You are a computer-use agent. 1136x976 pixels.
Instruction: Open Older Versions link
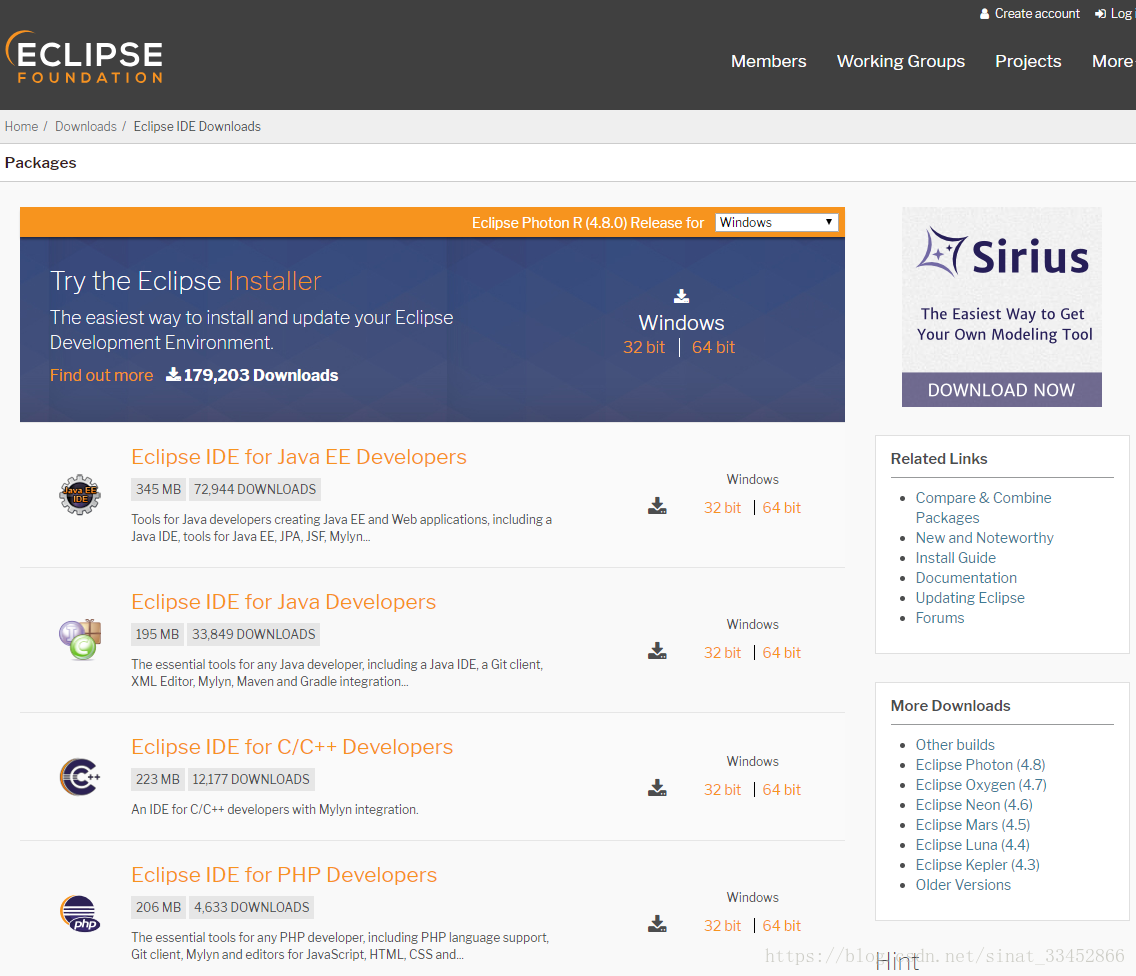(x=963, y=885)
